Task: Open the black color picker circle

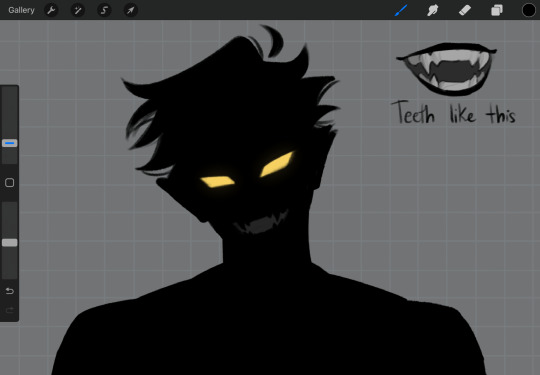Action: tap(528, 10)
